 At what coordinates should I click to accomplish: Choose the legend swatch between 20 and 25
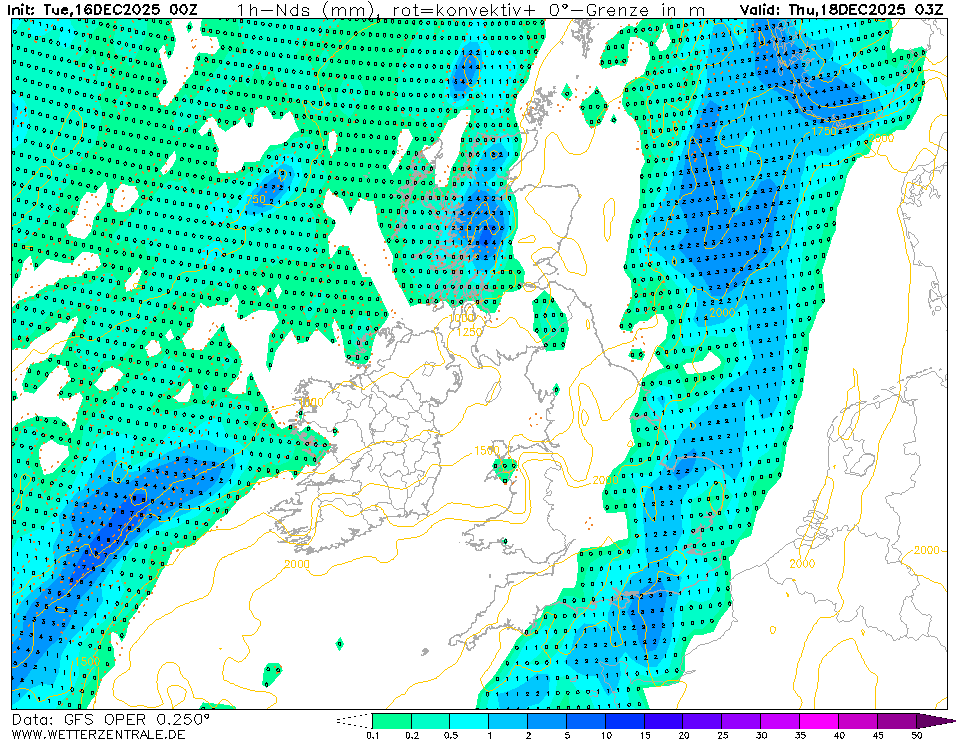pos(703,720)
